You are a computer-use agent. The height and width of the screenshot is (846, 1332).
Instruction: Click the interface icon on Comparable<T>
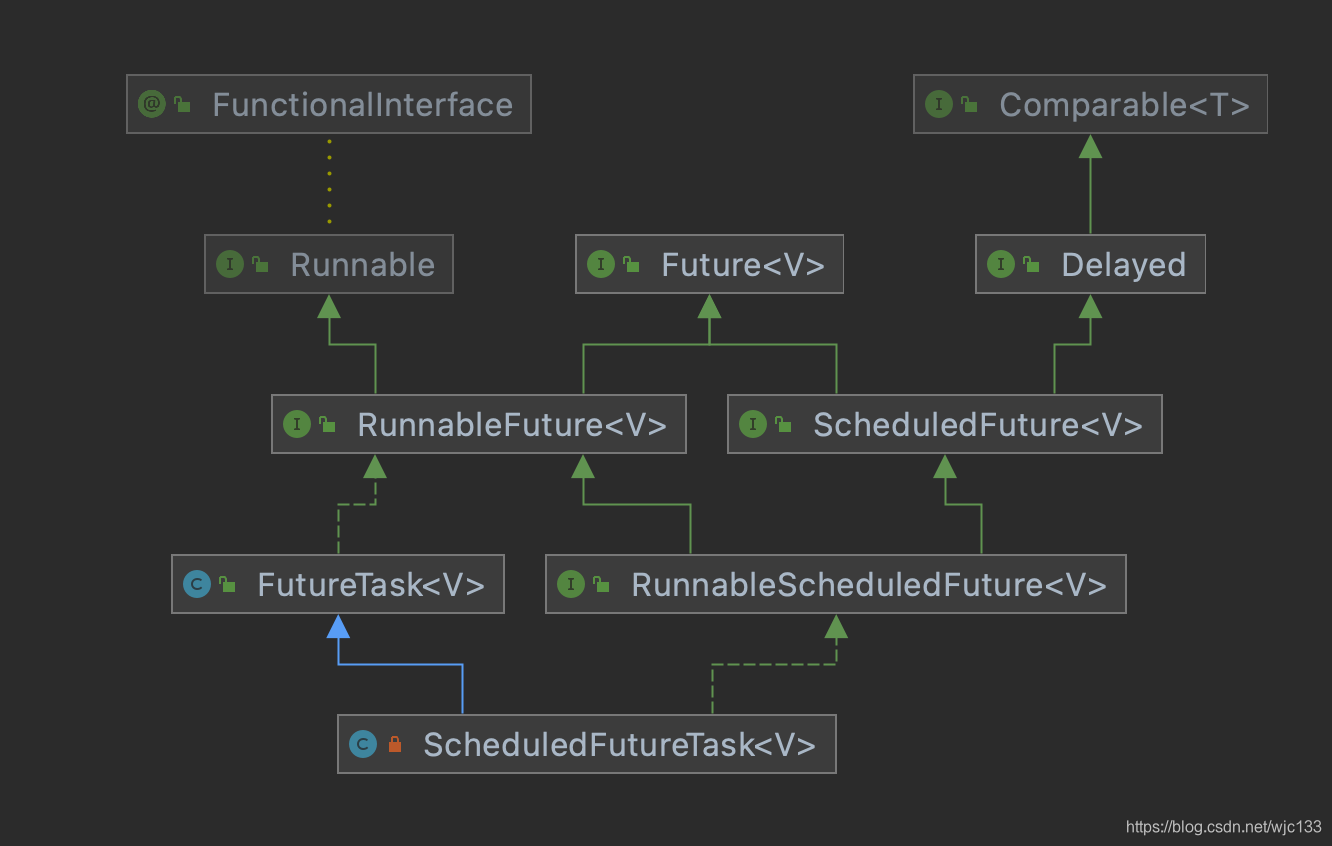coord(939,104)
